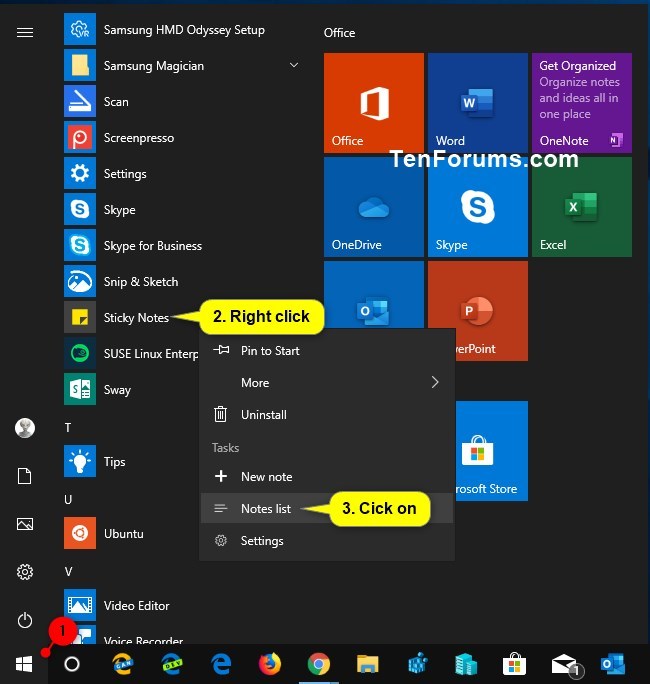Image resolution: width=650 pixels, height=684 pixels.
Task: Open the SUSE Linux Enterprise icon
Action: (x=80, y=353)
